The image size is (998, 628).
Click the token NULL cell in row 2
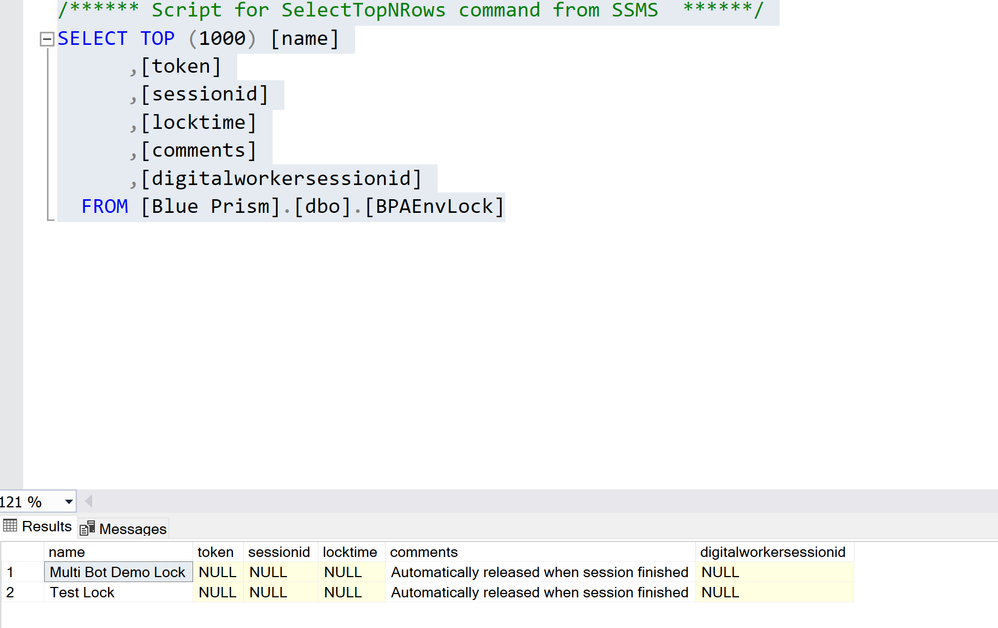tap(218, 592)
